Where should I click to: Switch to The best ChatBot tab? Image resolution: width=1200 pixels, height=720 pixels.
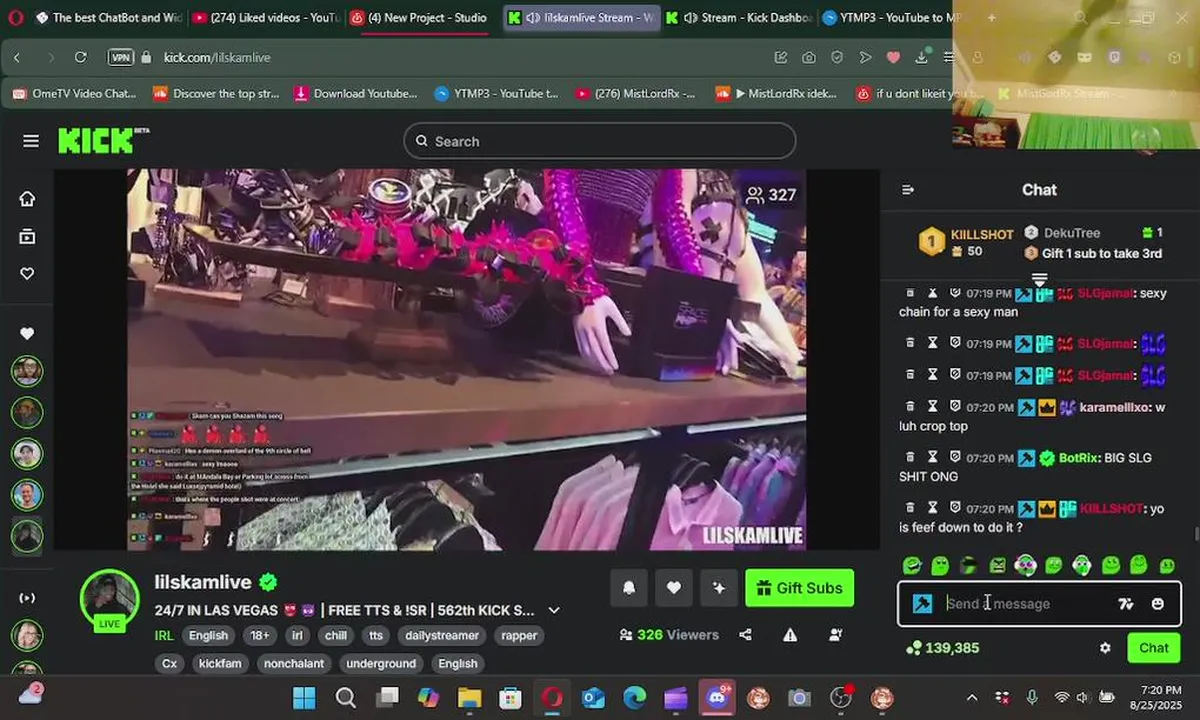pos(107,17)
